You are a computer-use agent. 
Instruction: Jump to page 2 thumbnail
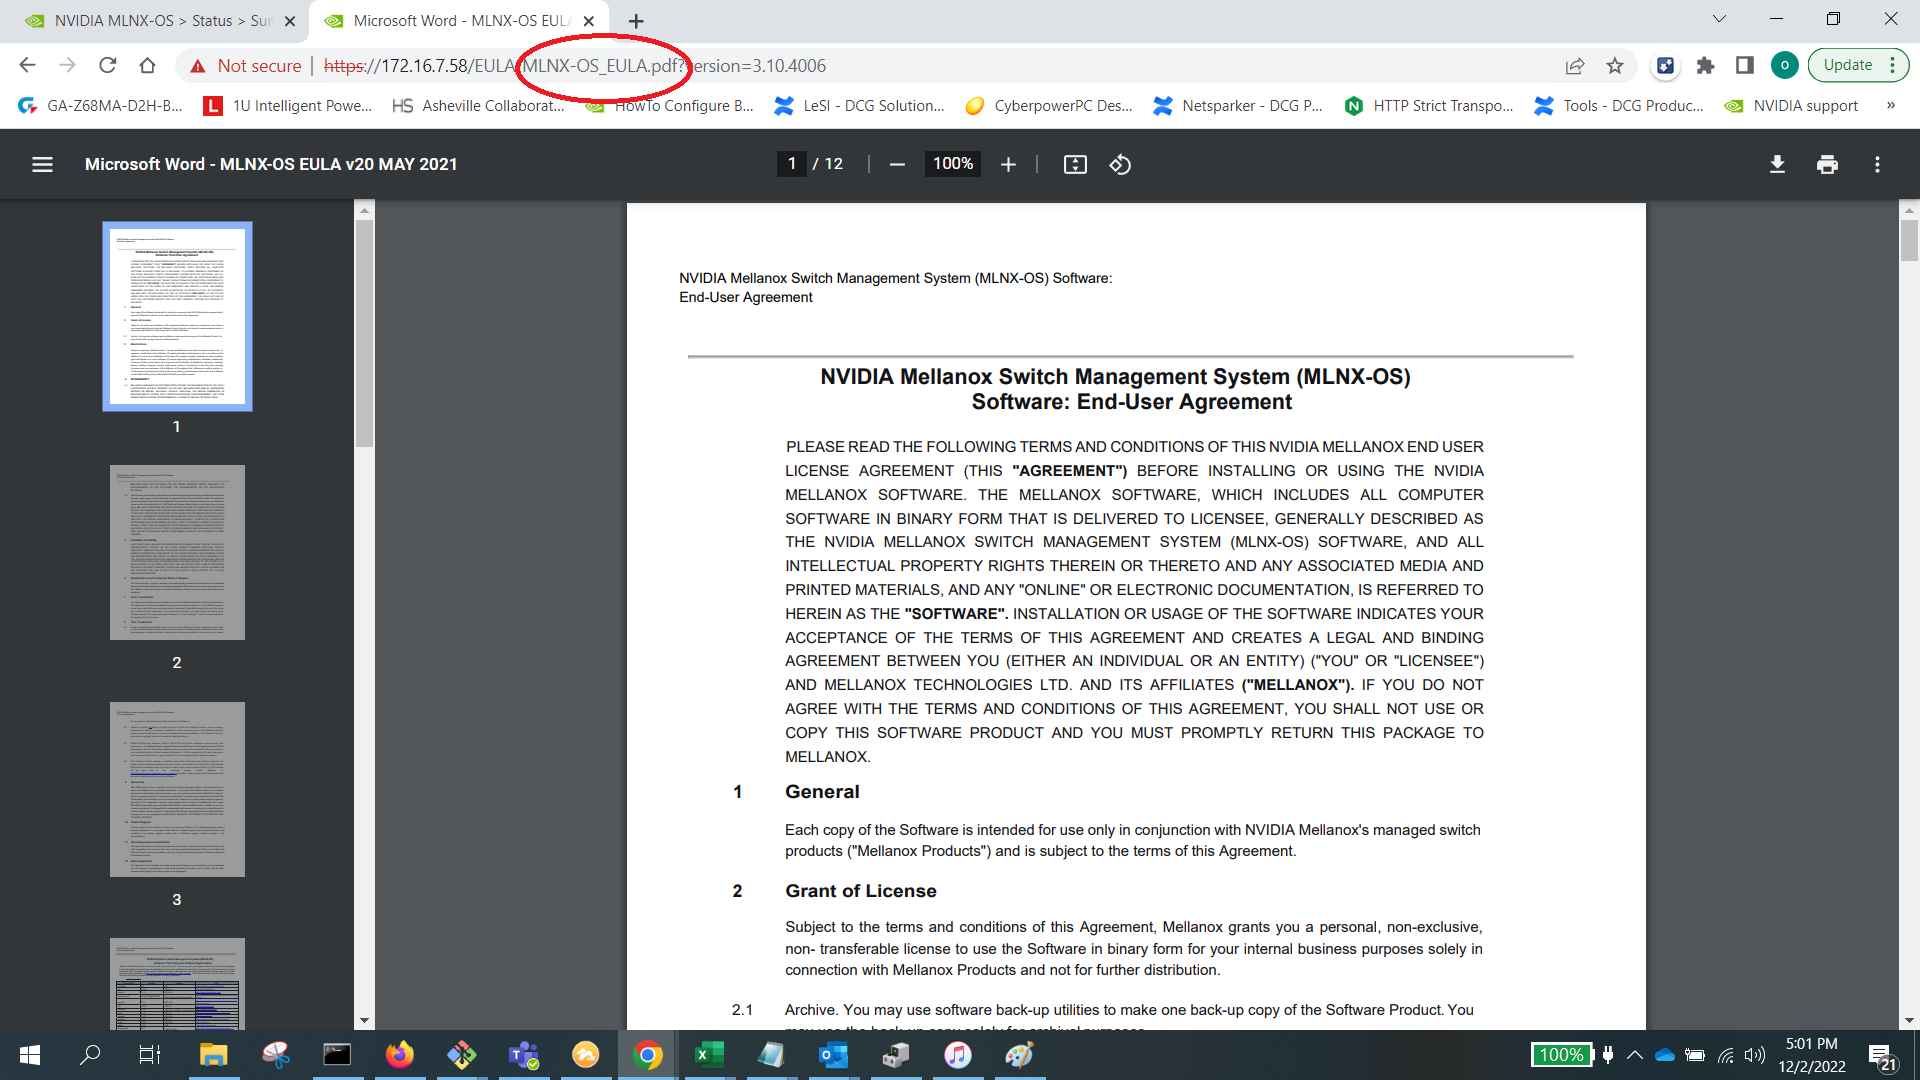[x=177, y=552]
